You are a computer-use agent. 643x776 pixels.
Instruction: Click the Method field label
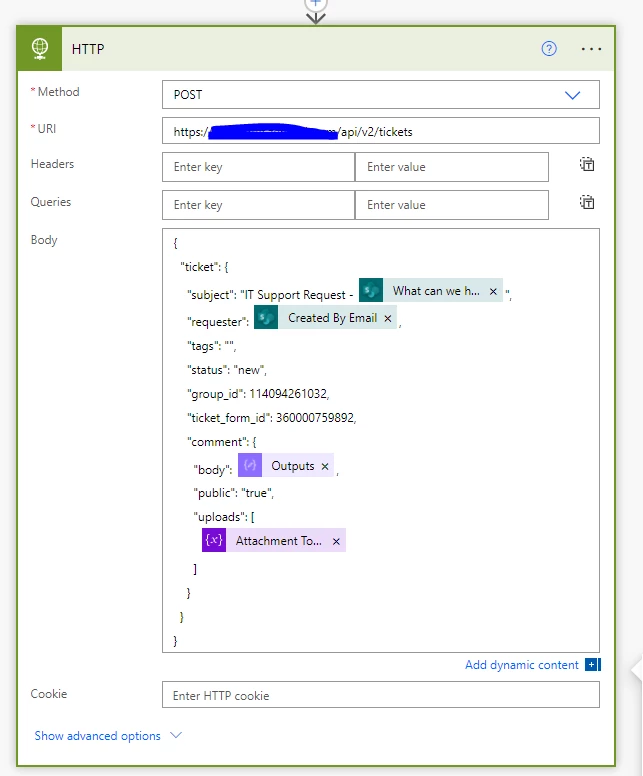click(x=58, y=92)
